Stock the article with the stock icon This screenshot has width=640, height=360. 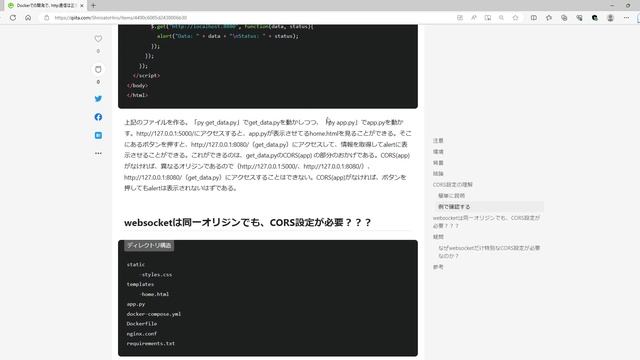(98, 69)
